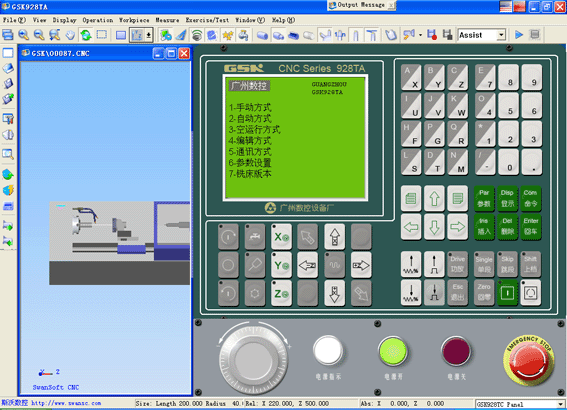The image size is (567, 410).
Task: Open the www.swansc.com link in status bar
Action: point(66,403)
